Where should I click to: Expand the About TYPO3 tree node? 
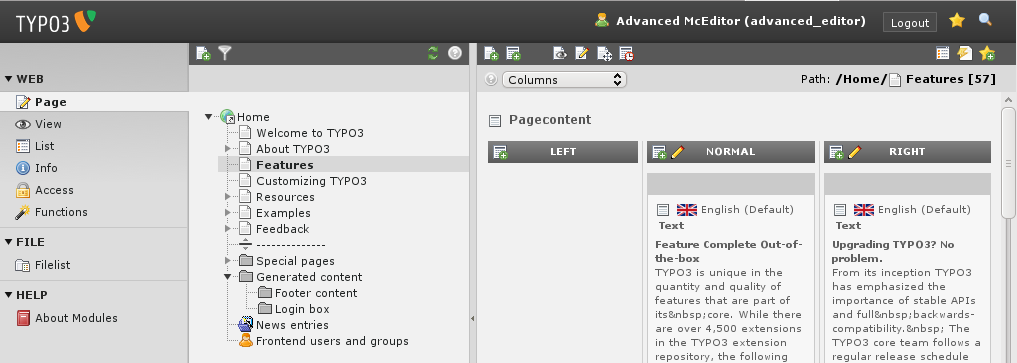(x=228, y=149)
